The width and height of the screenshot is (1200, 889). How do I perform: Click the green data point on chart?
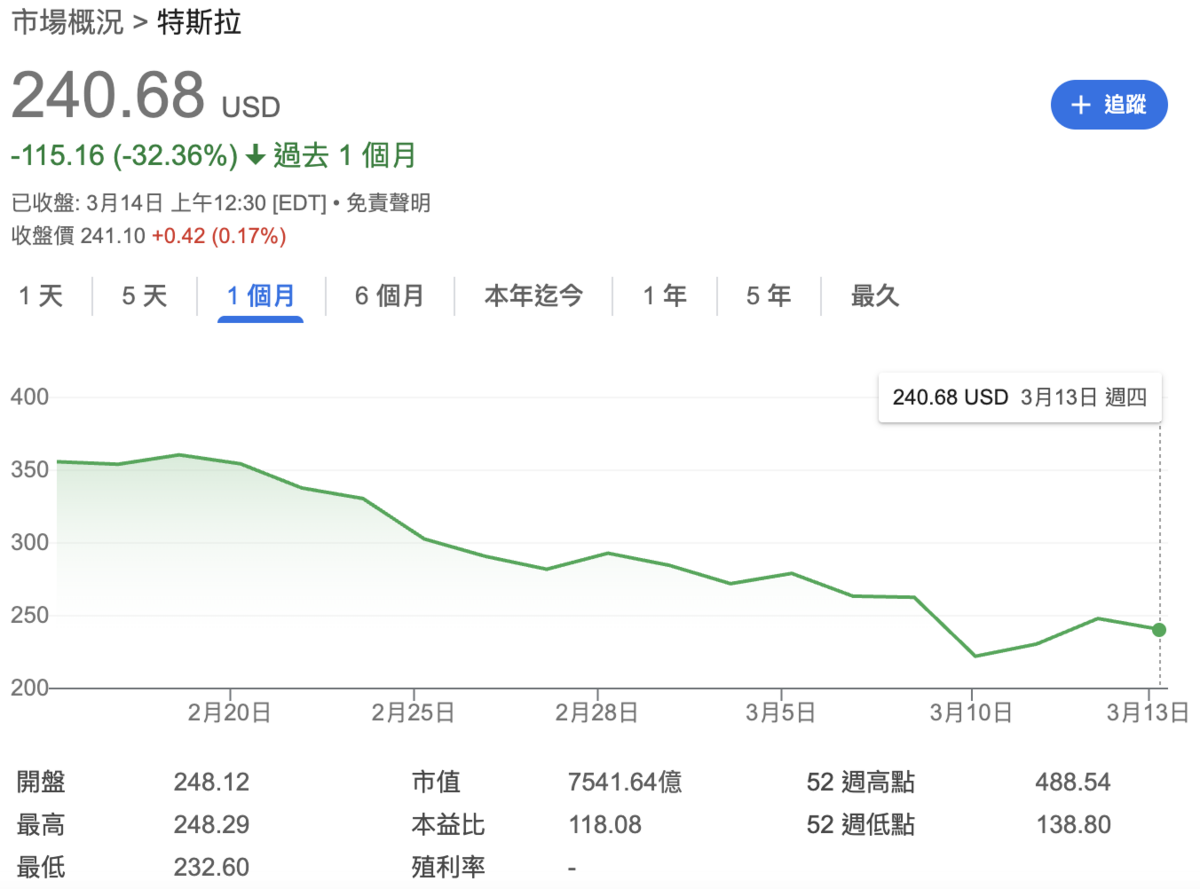point(1159,630)
